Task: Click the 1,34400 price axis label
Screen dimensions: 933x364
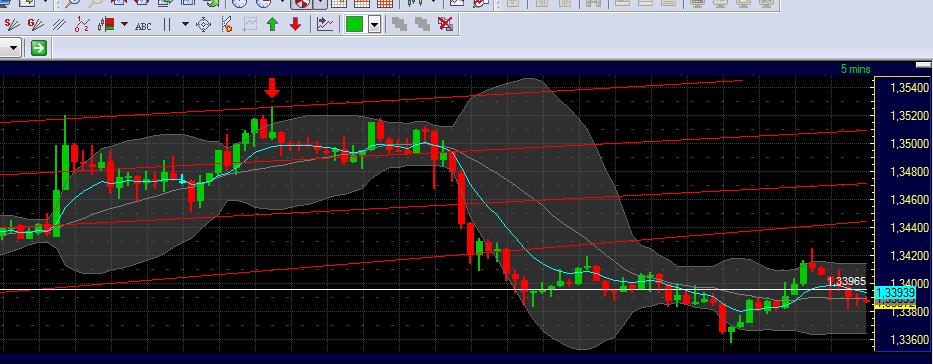Action: 909,228
